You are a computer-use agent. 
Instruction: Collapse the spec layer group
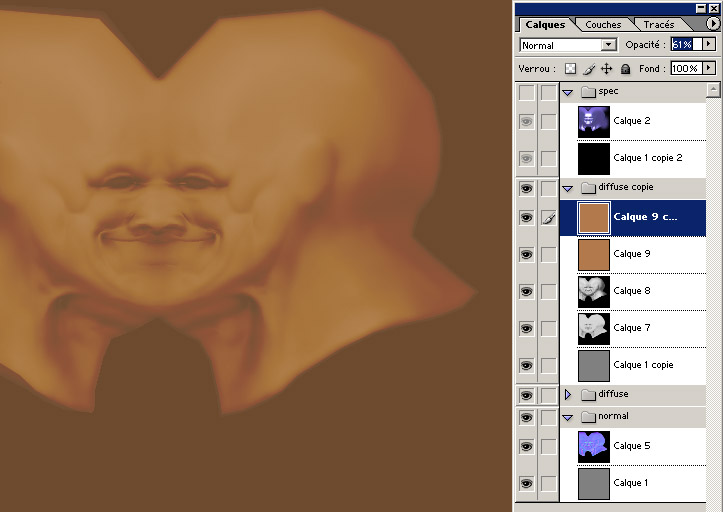[568, 93]
